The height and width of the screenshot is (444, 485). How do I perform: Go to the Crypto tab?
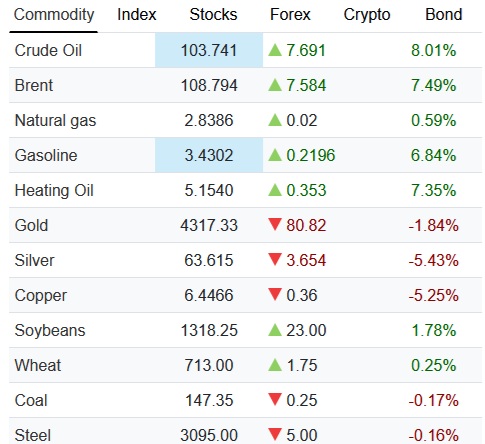[x=367, y=15]
